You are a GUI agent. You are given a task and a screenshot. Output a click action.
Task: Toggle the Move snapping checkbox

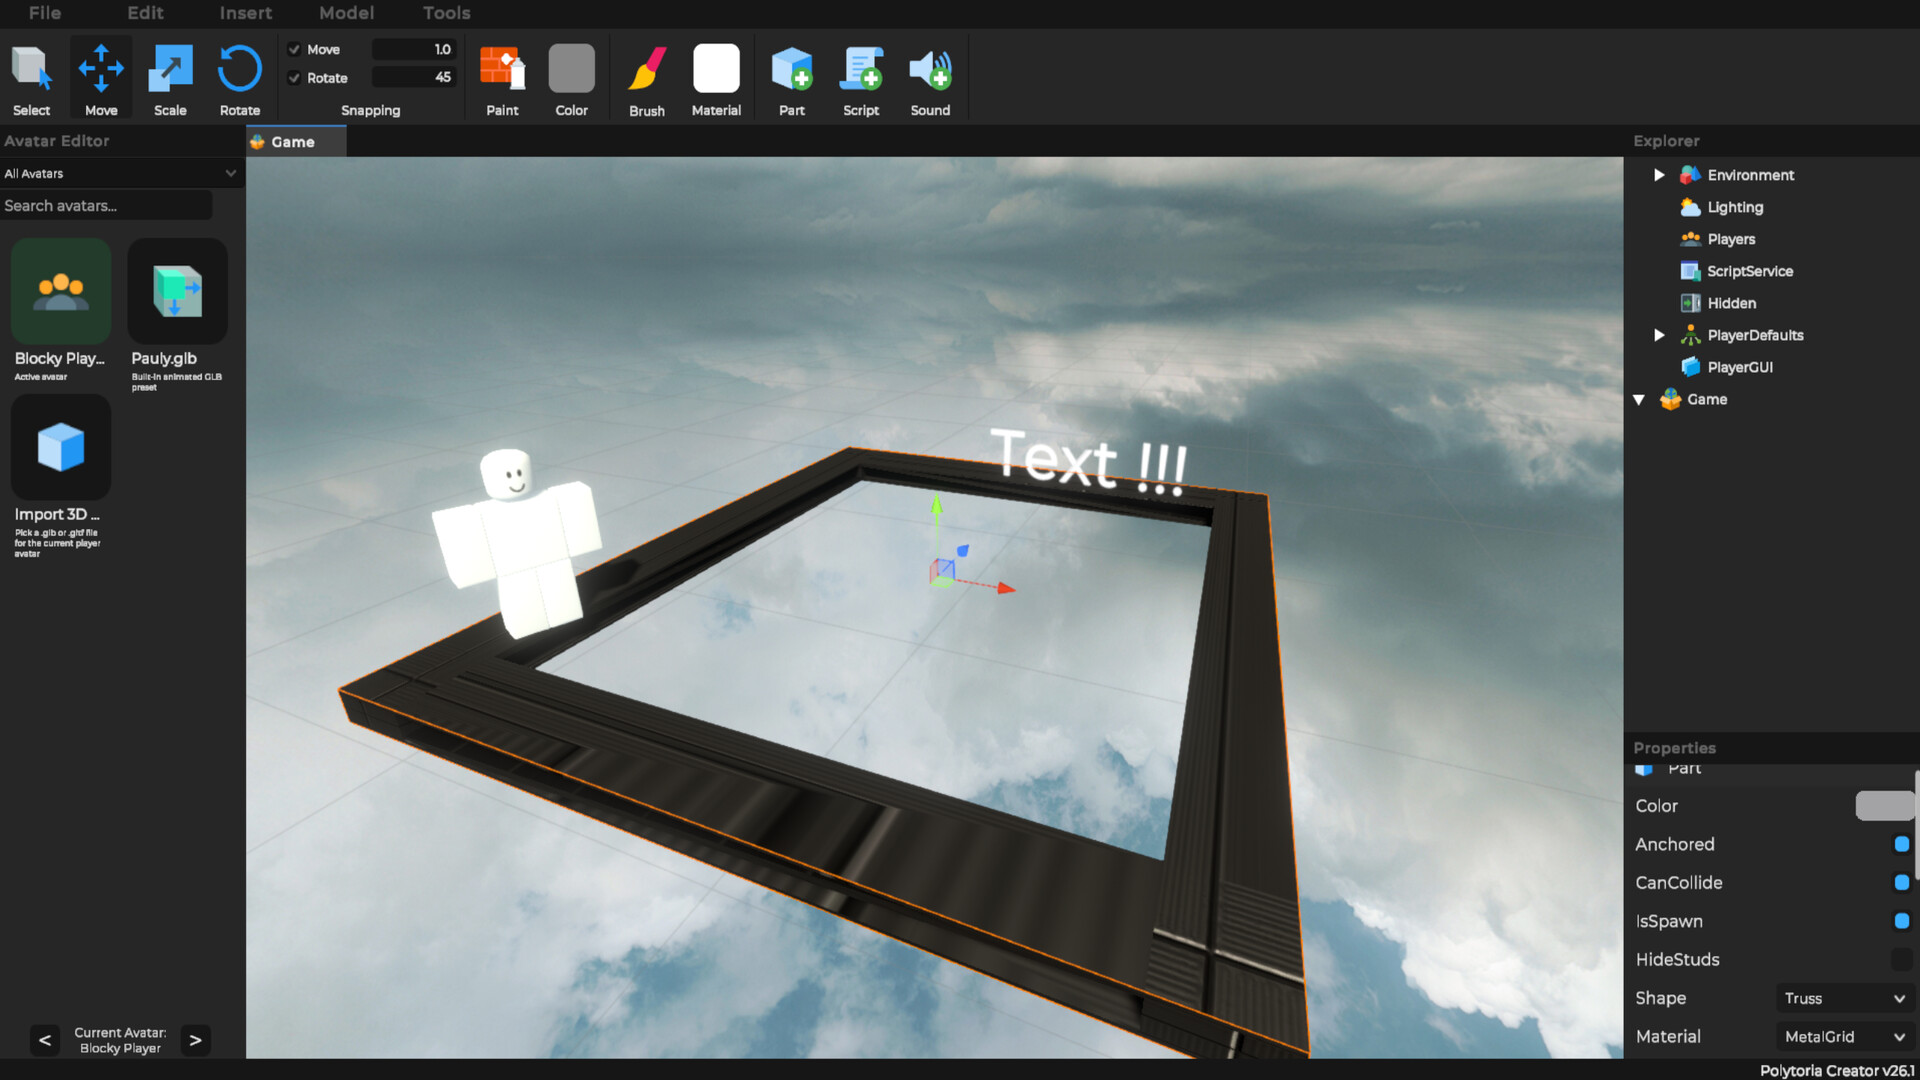tap(295, 49)
